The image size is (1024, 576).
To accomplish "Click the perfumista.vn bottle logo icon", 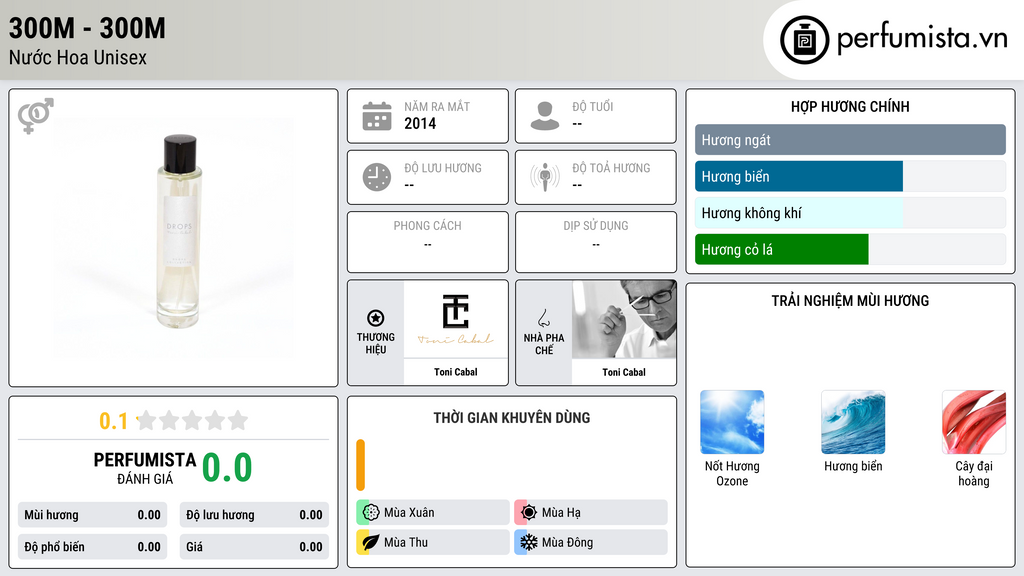I will coord(804,40).
